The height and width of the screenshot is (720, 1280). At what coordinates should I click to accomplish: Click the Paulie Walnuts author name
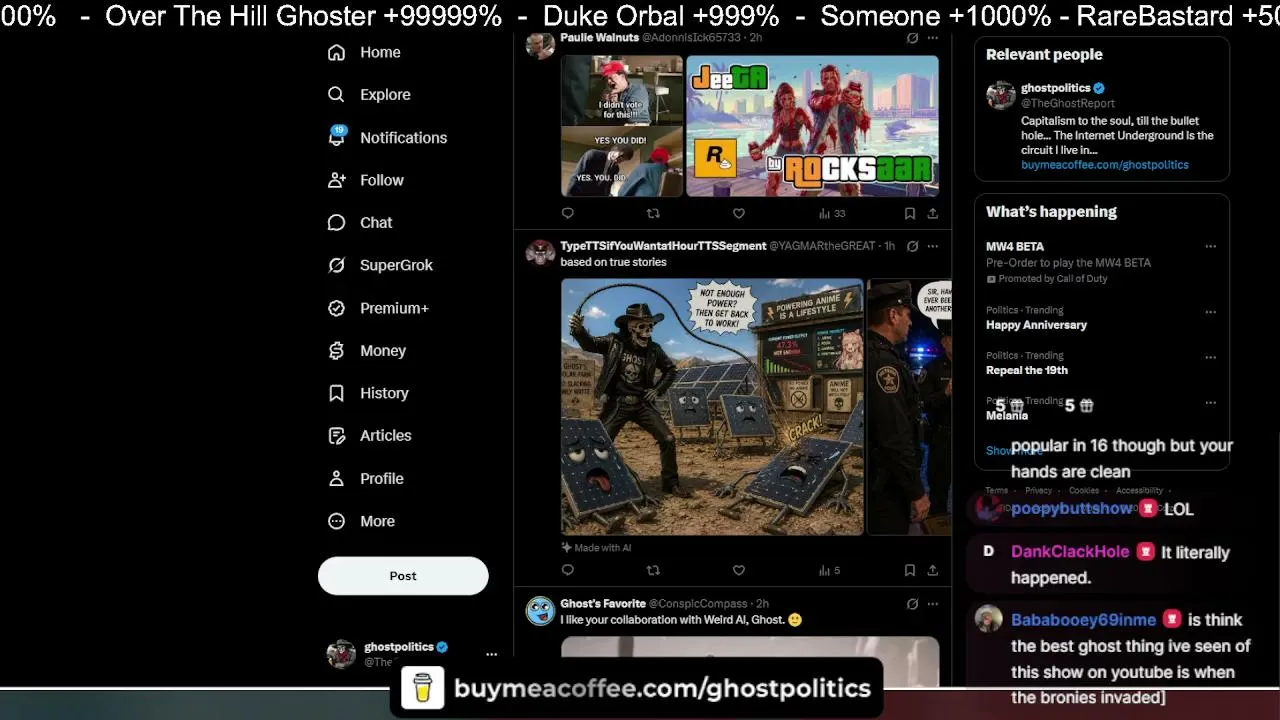click(599, 38)
